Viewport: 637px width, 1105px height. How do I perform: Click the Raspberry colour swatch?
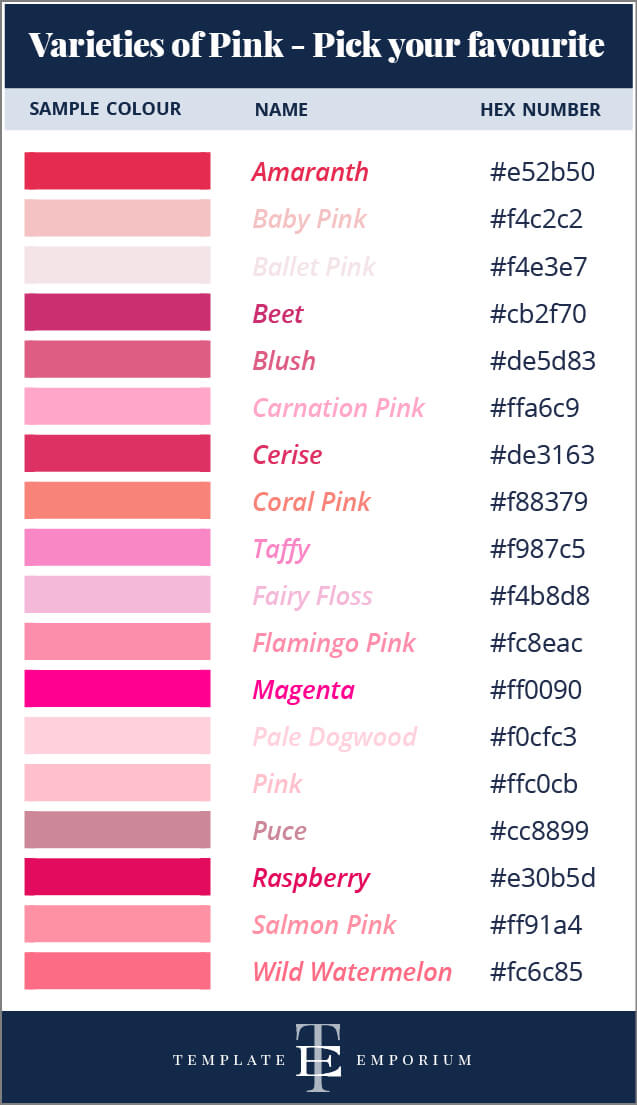point(117,877)
